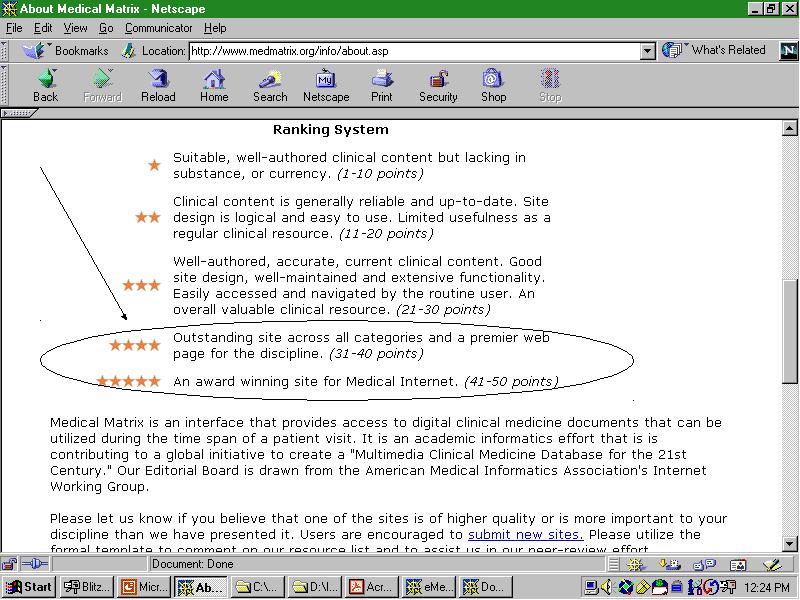The image size is (800, 600).
Task: Click the Location address field
Action: tap(415, 51)
